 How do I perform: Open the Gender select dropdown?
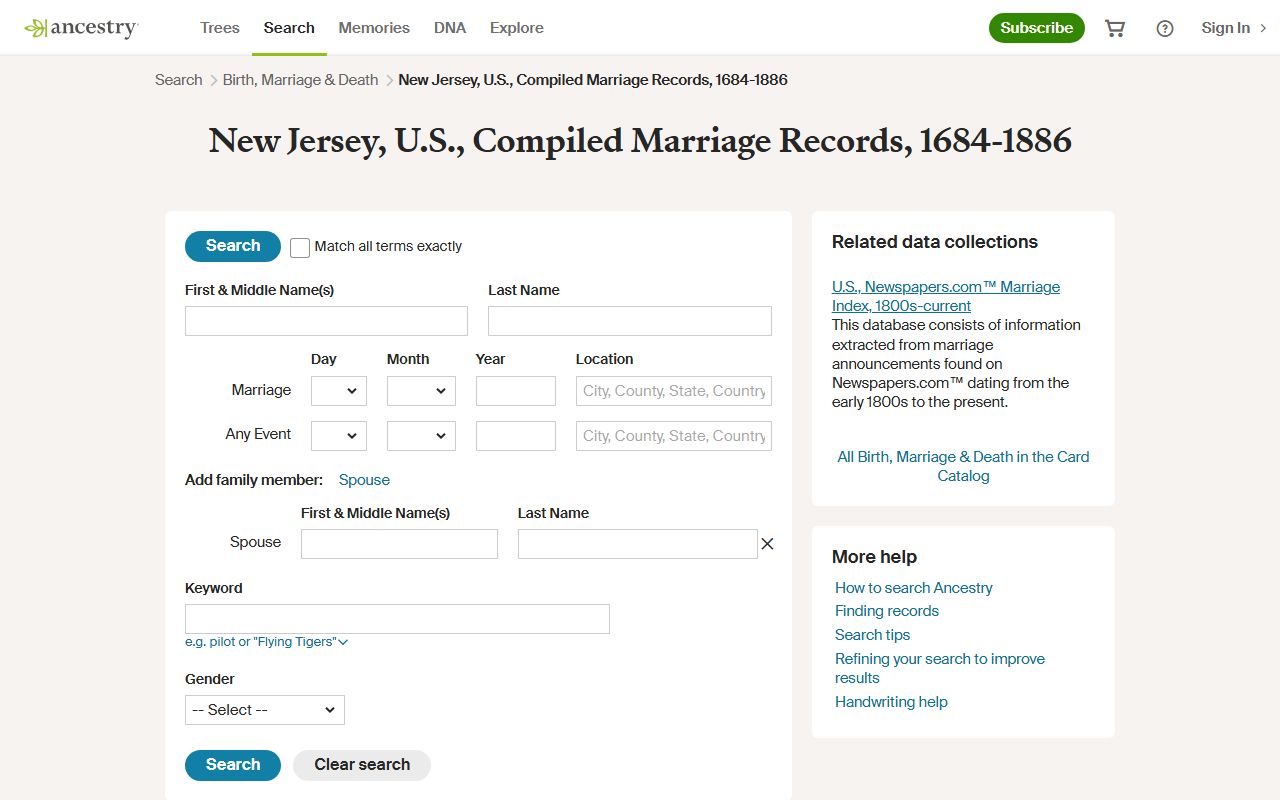point(265,710)
